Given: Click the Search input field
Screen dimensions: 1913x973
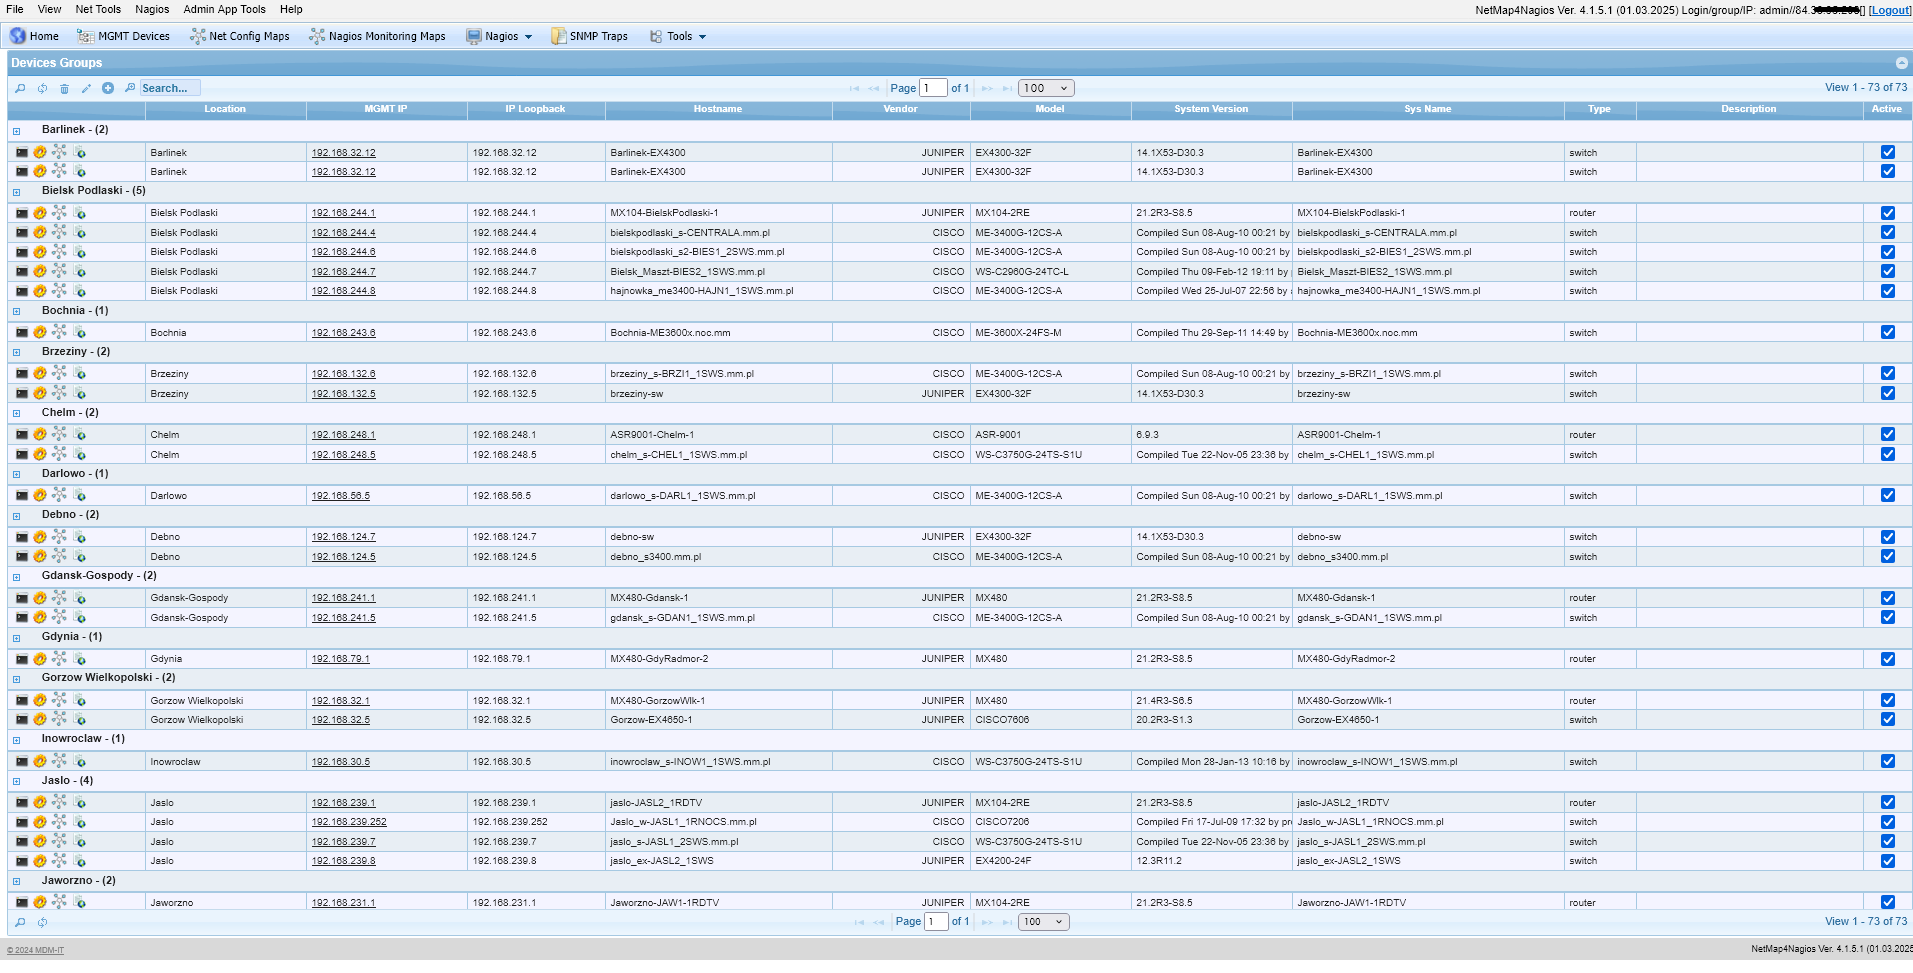Looking at the screenshot, I should (x=169, y=88).
